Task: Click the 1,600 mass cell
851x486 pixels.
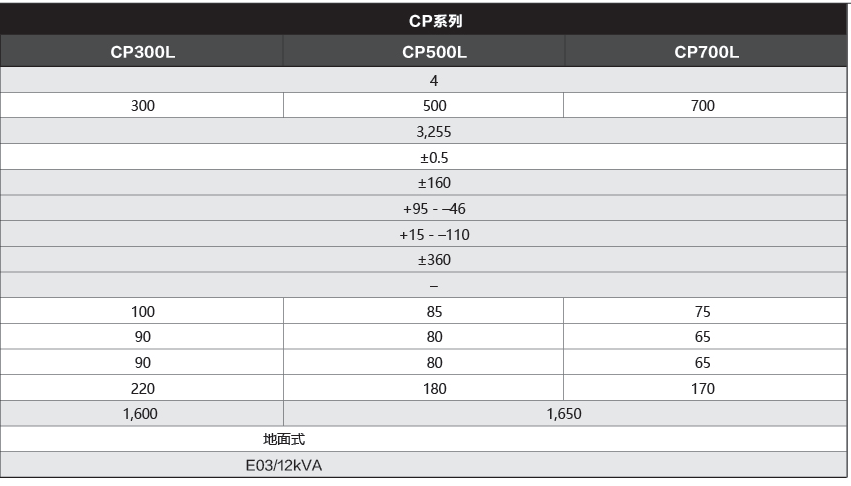Action: point(141,414)
